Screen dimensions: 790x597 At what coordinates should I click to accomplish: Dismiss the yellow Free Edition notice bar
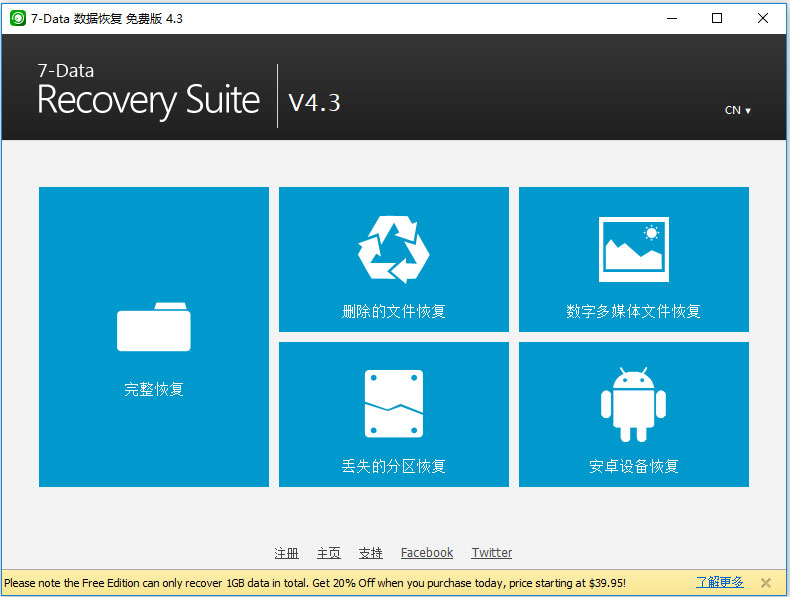[766, 583]
